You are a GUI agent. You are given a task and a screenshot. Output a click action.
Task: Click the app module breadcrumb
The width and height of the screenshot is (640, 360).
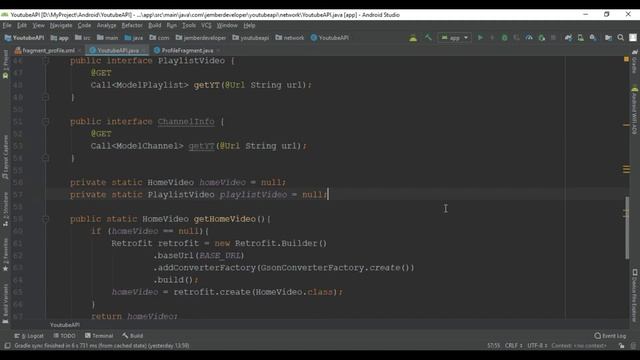60,38
